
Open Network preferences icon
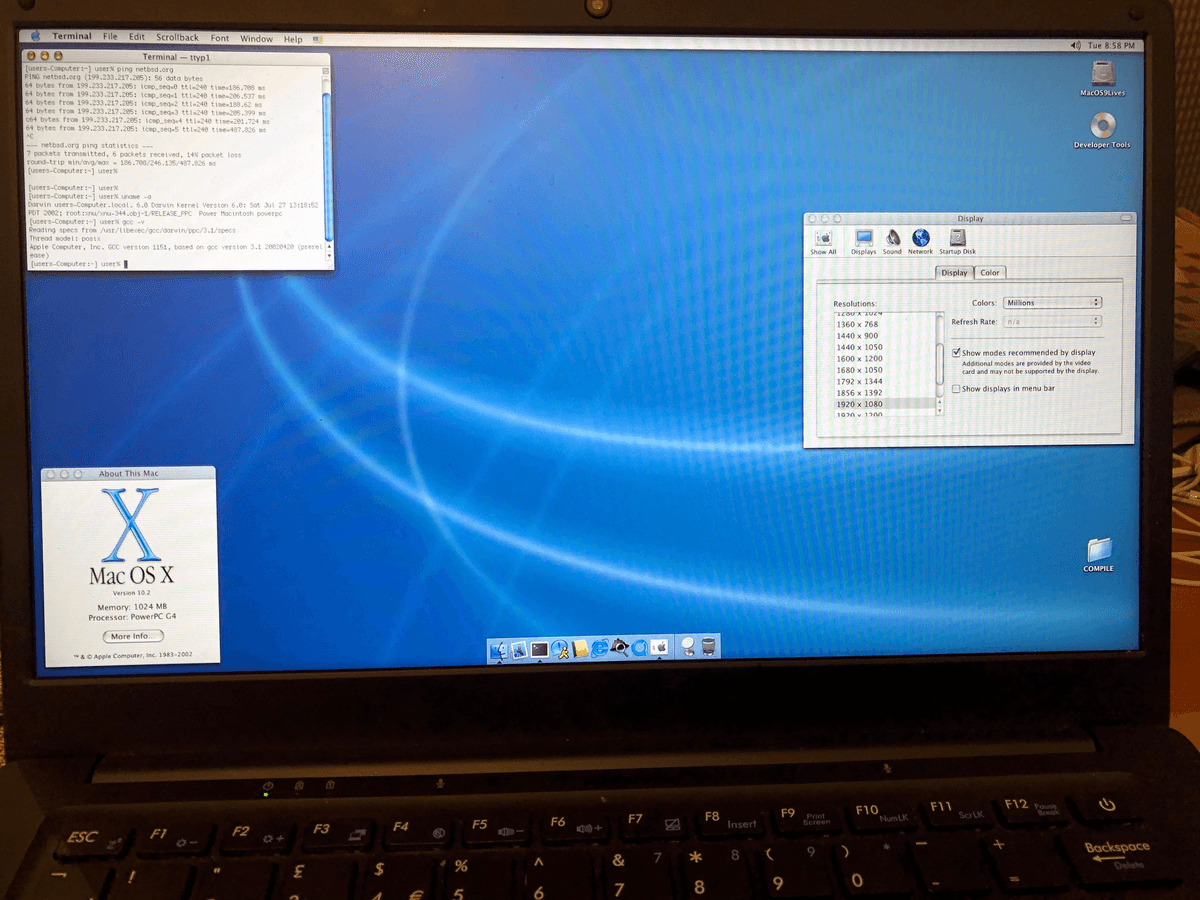[x=920, y=237]
